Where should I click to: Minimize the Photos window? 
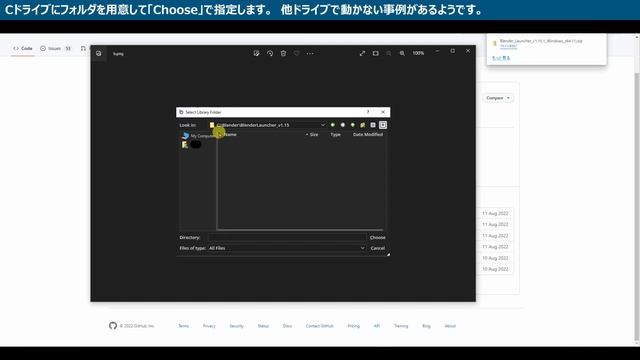437,51
